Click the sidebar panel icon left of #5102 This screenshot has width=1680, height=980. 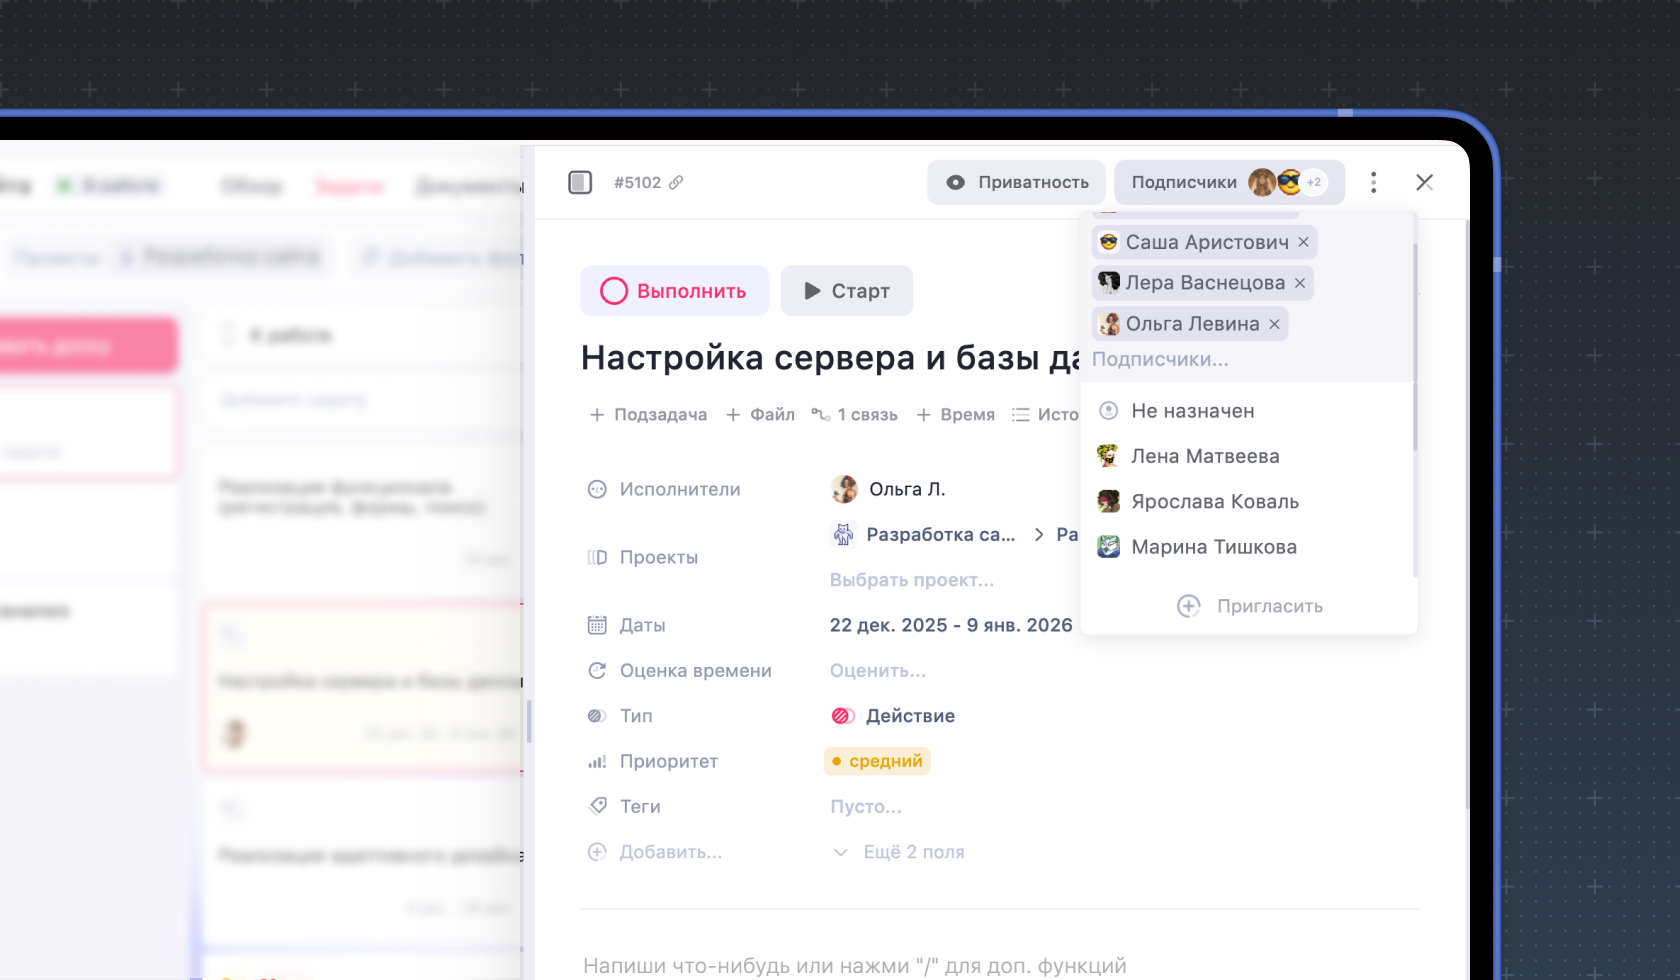tap(580, 182)
